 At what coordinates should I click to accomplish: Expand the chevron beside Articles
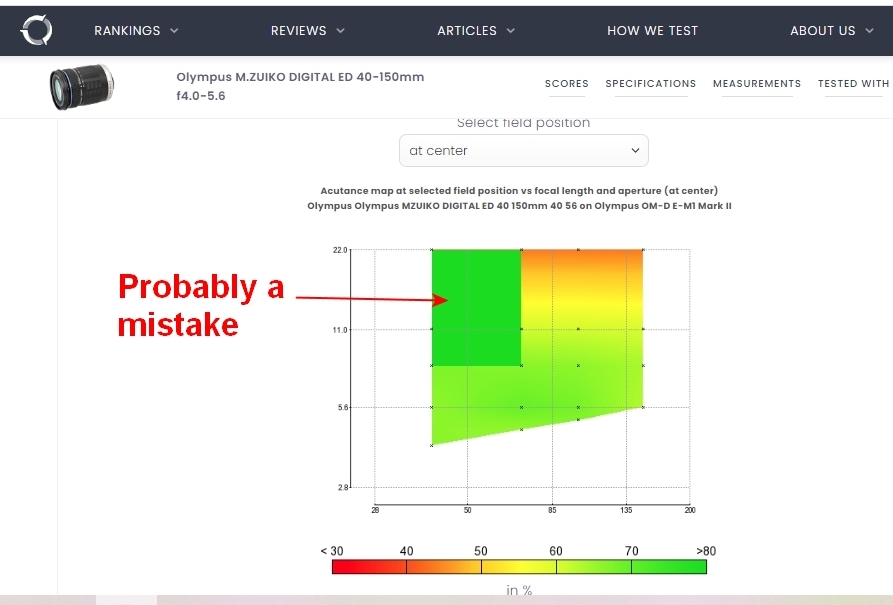[511, 31]
